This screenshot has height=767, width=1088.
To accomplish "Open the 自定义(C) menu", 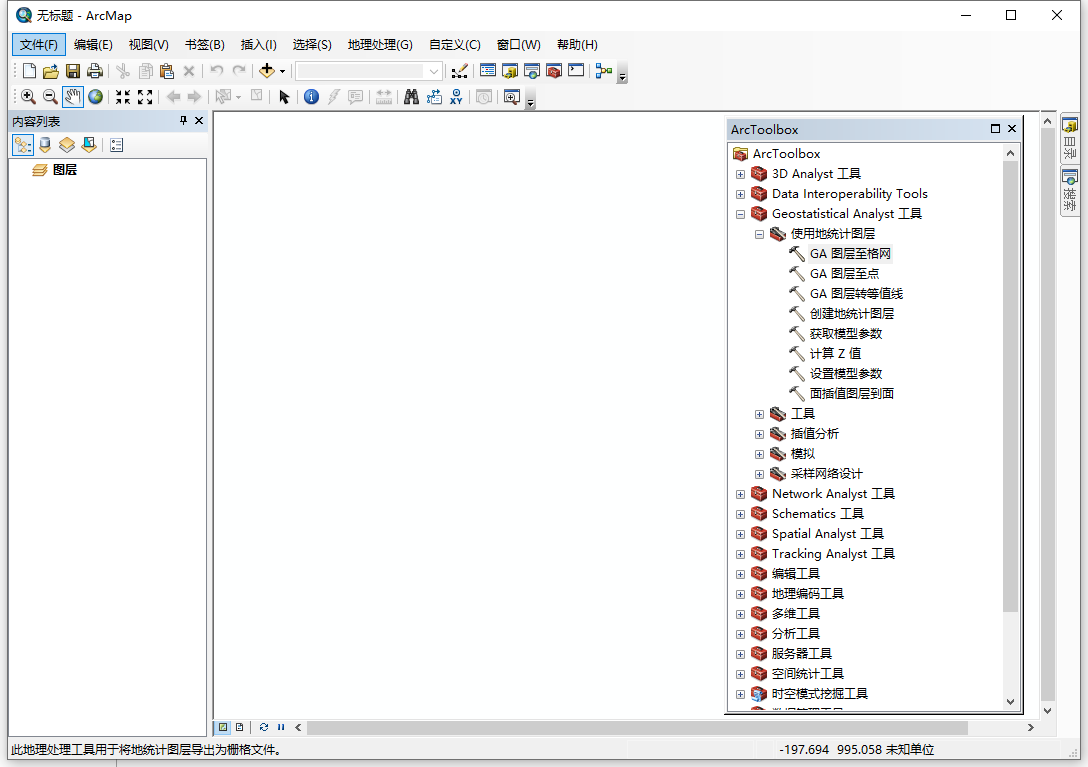I will (454, 44).
